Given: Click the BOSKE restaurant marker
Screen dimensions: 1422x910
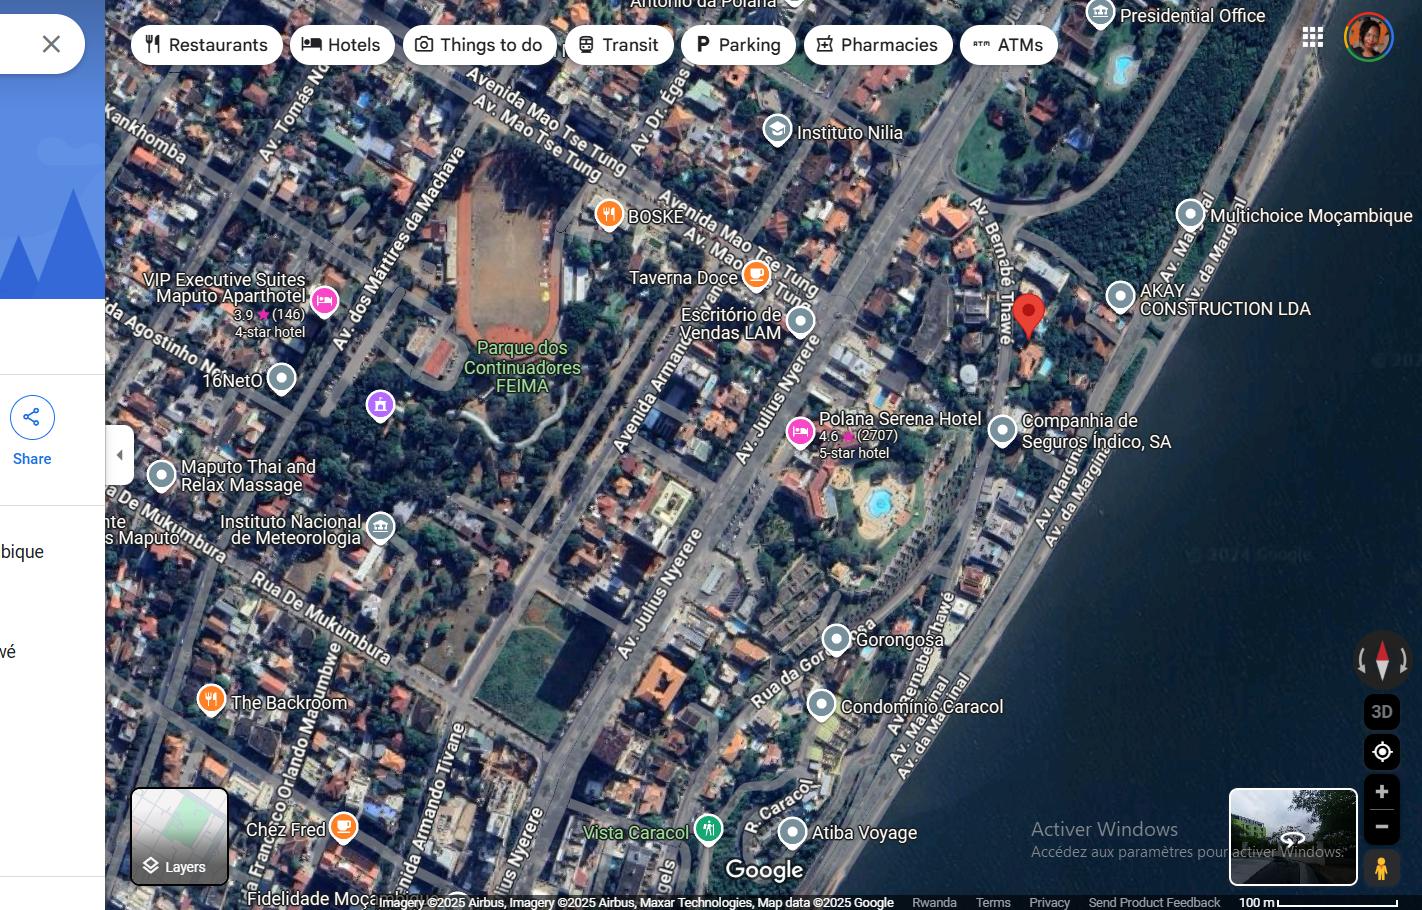Looking at the screenshot, I should tap(608, 214).
